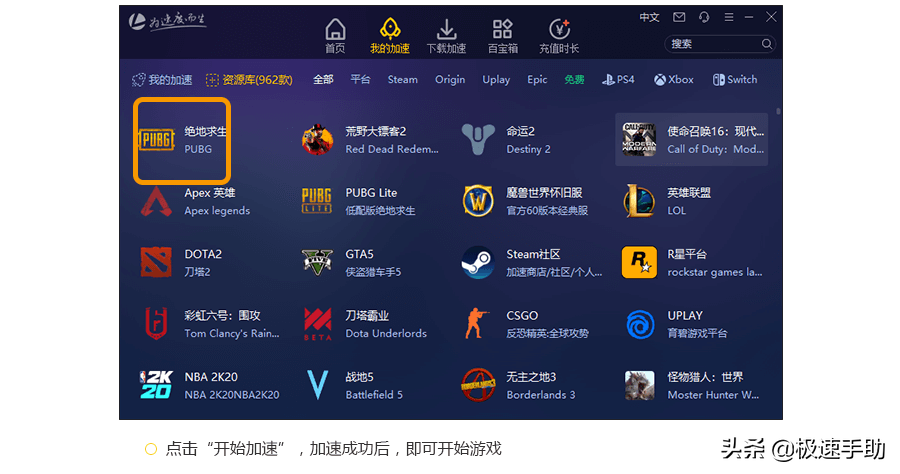Viewport: 900px width, 474px height.
Task: Select the R星平台 Rockstar icon
Action: click(x=639, y=262)
